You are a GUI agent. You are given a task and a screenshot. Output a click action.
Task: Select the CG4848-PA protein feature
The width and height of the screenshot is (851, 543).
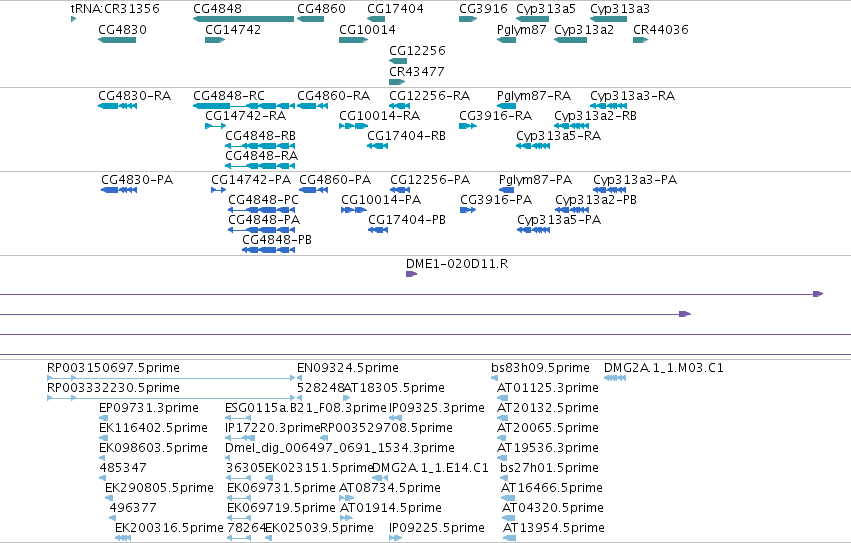point(262,230)
